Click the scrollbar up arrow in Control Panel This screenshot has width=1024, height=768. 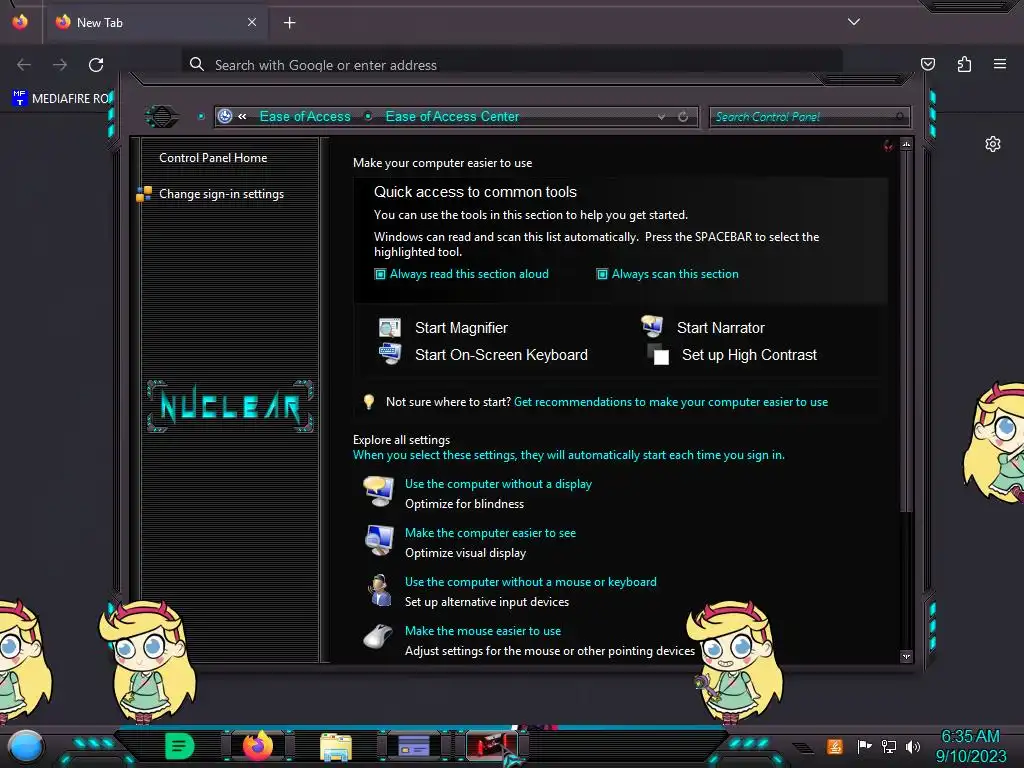pyautogui.click(x=906, y=144)
